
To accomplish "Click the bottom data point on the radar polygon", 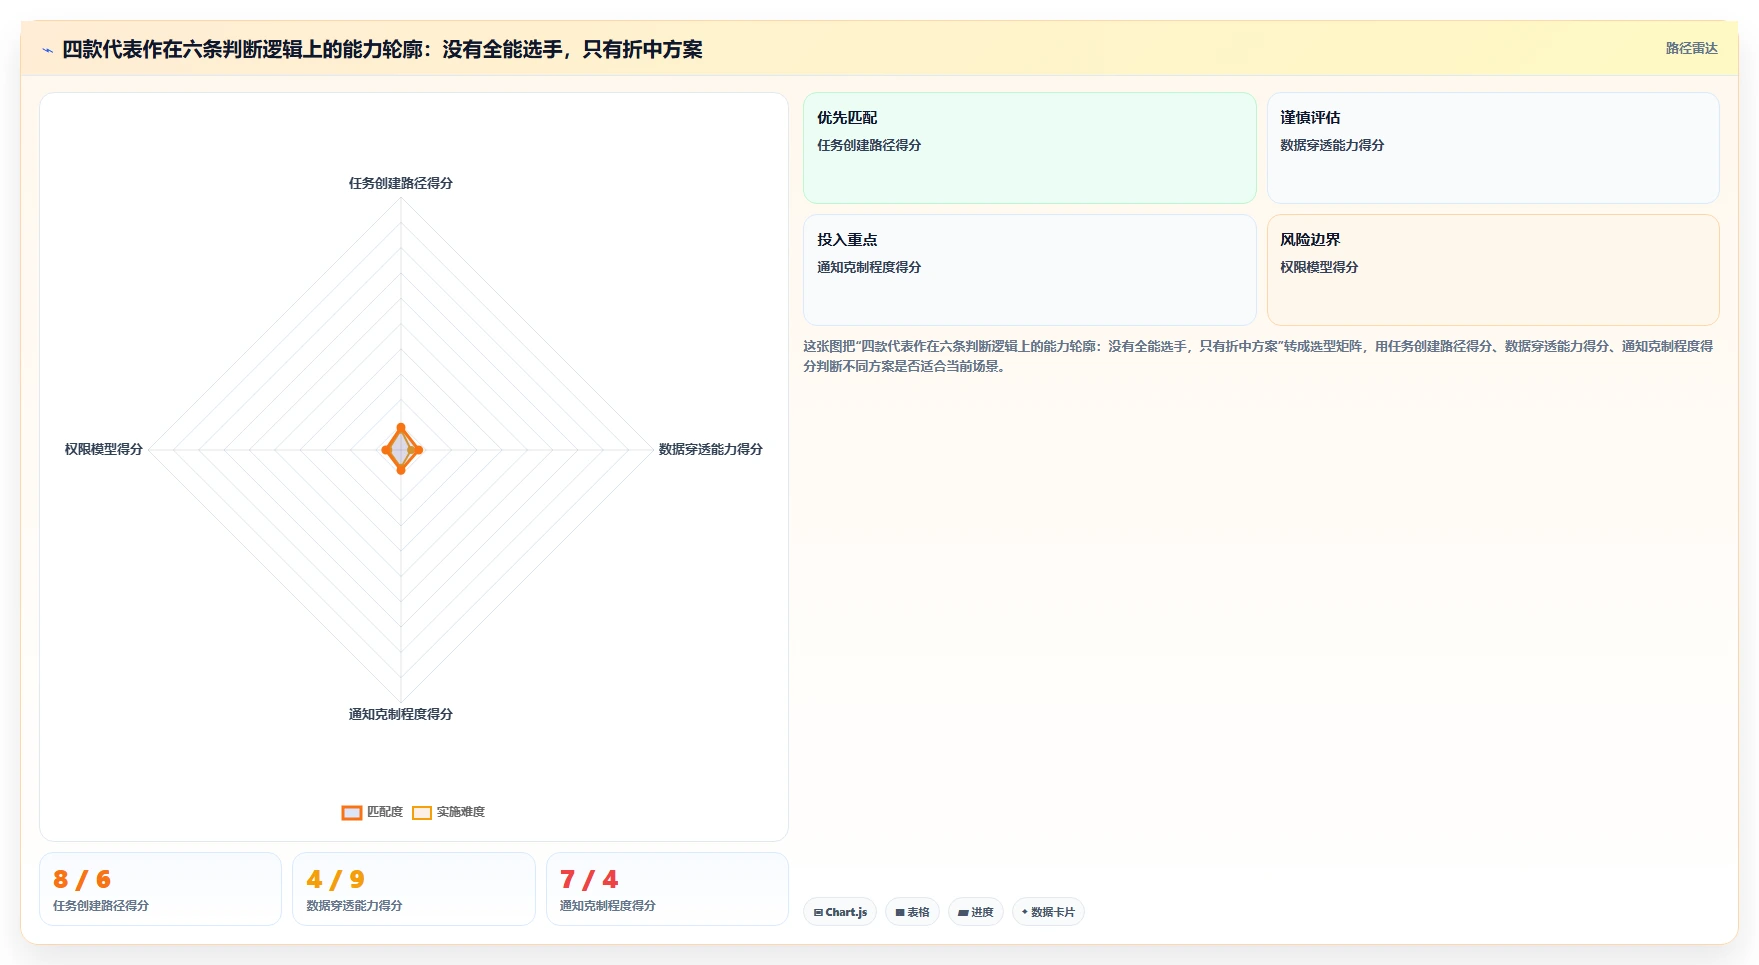I will click(x=401, y=470).
